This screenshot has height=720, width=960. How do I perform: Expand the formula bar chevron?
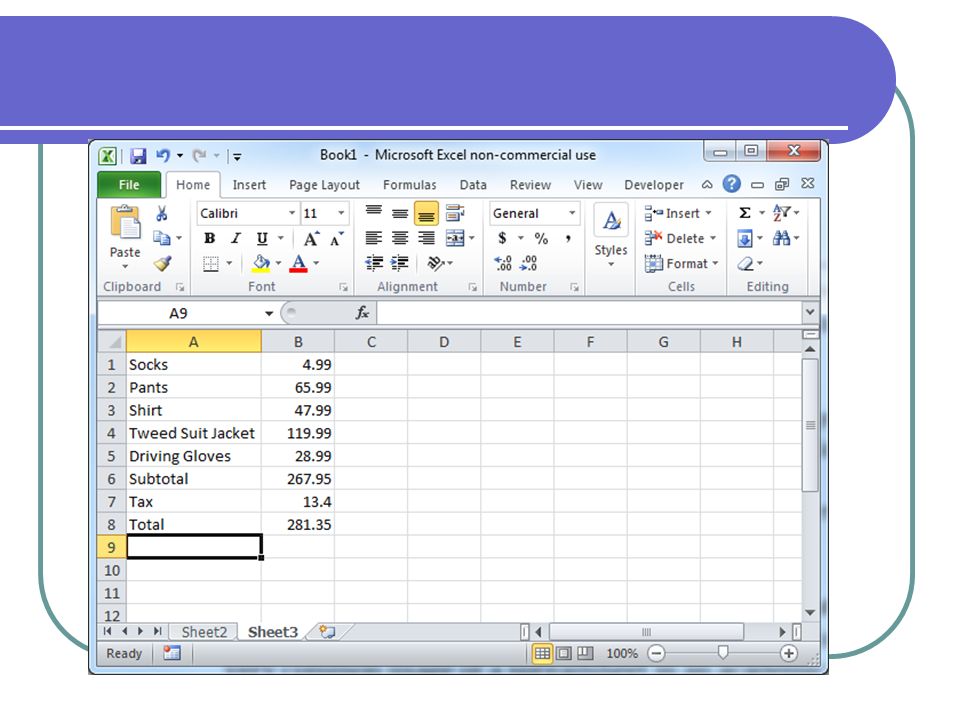(x=810, y=312)
